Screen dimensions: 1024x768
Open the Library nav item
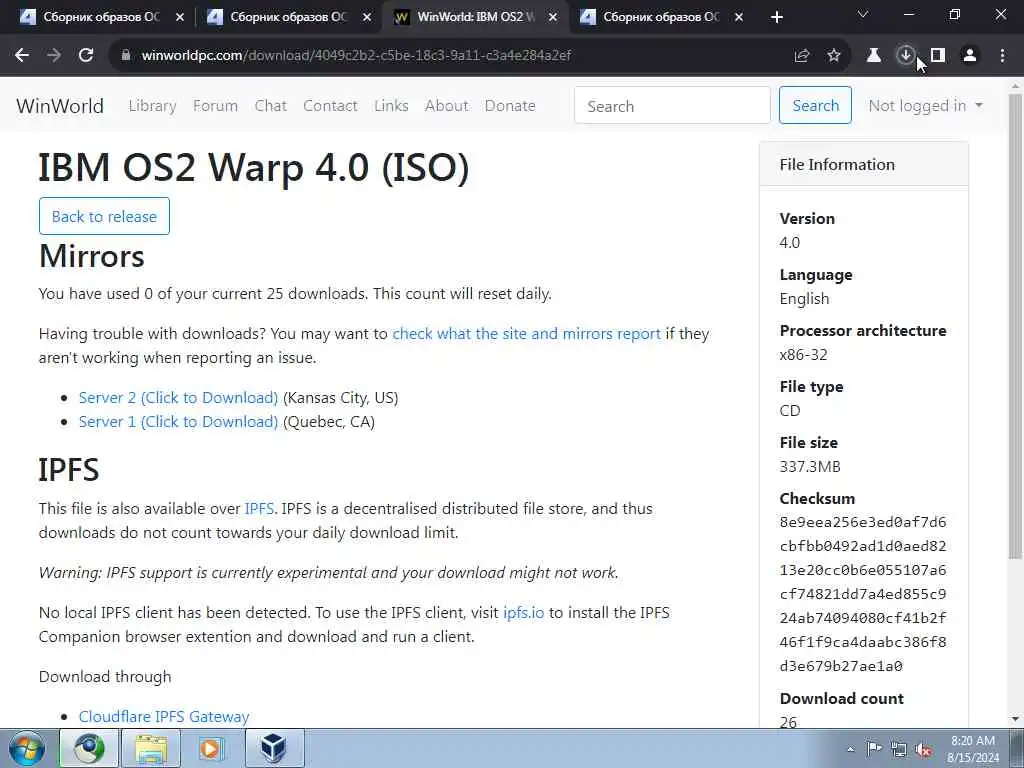pos(152,106)
